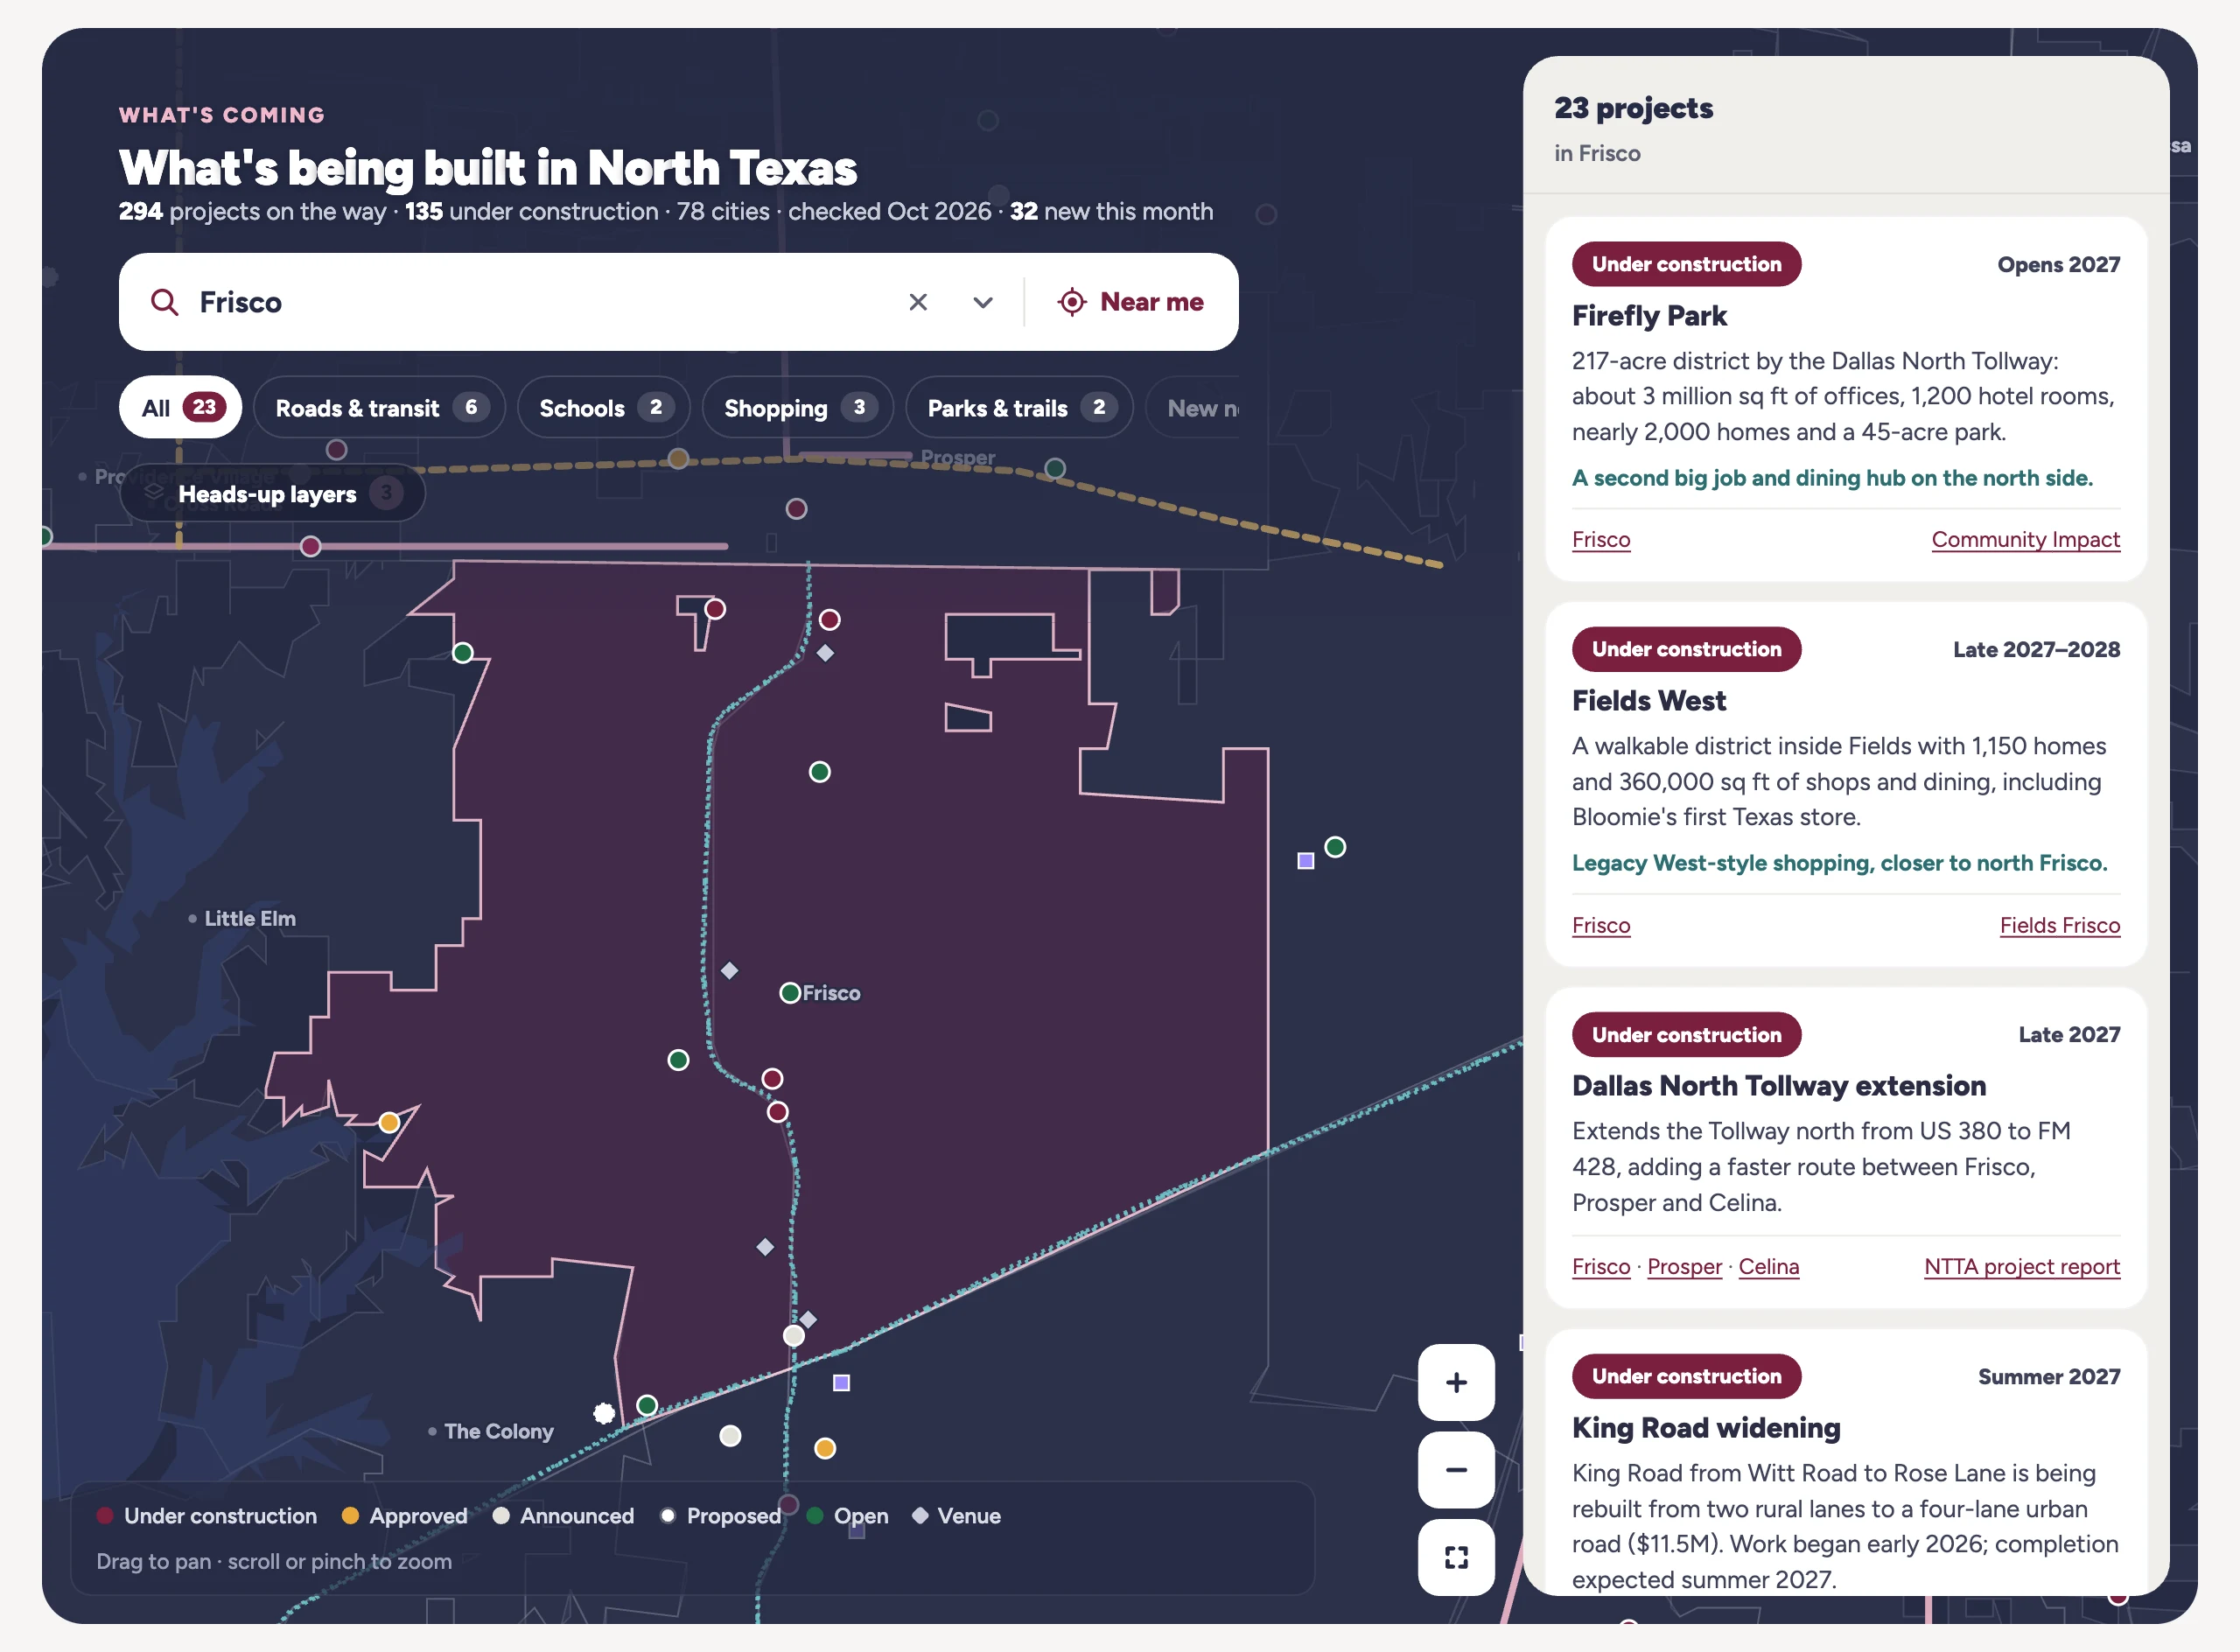Click the orange Approved marker on west edge
2240x1652 pixels.
389,1122
